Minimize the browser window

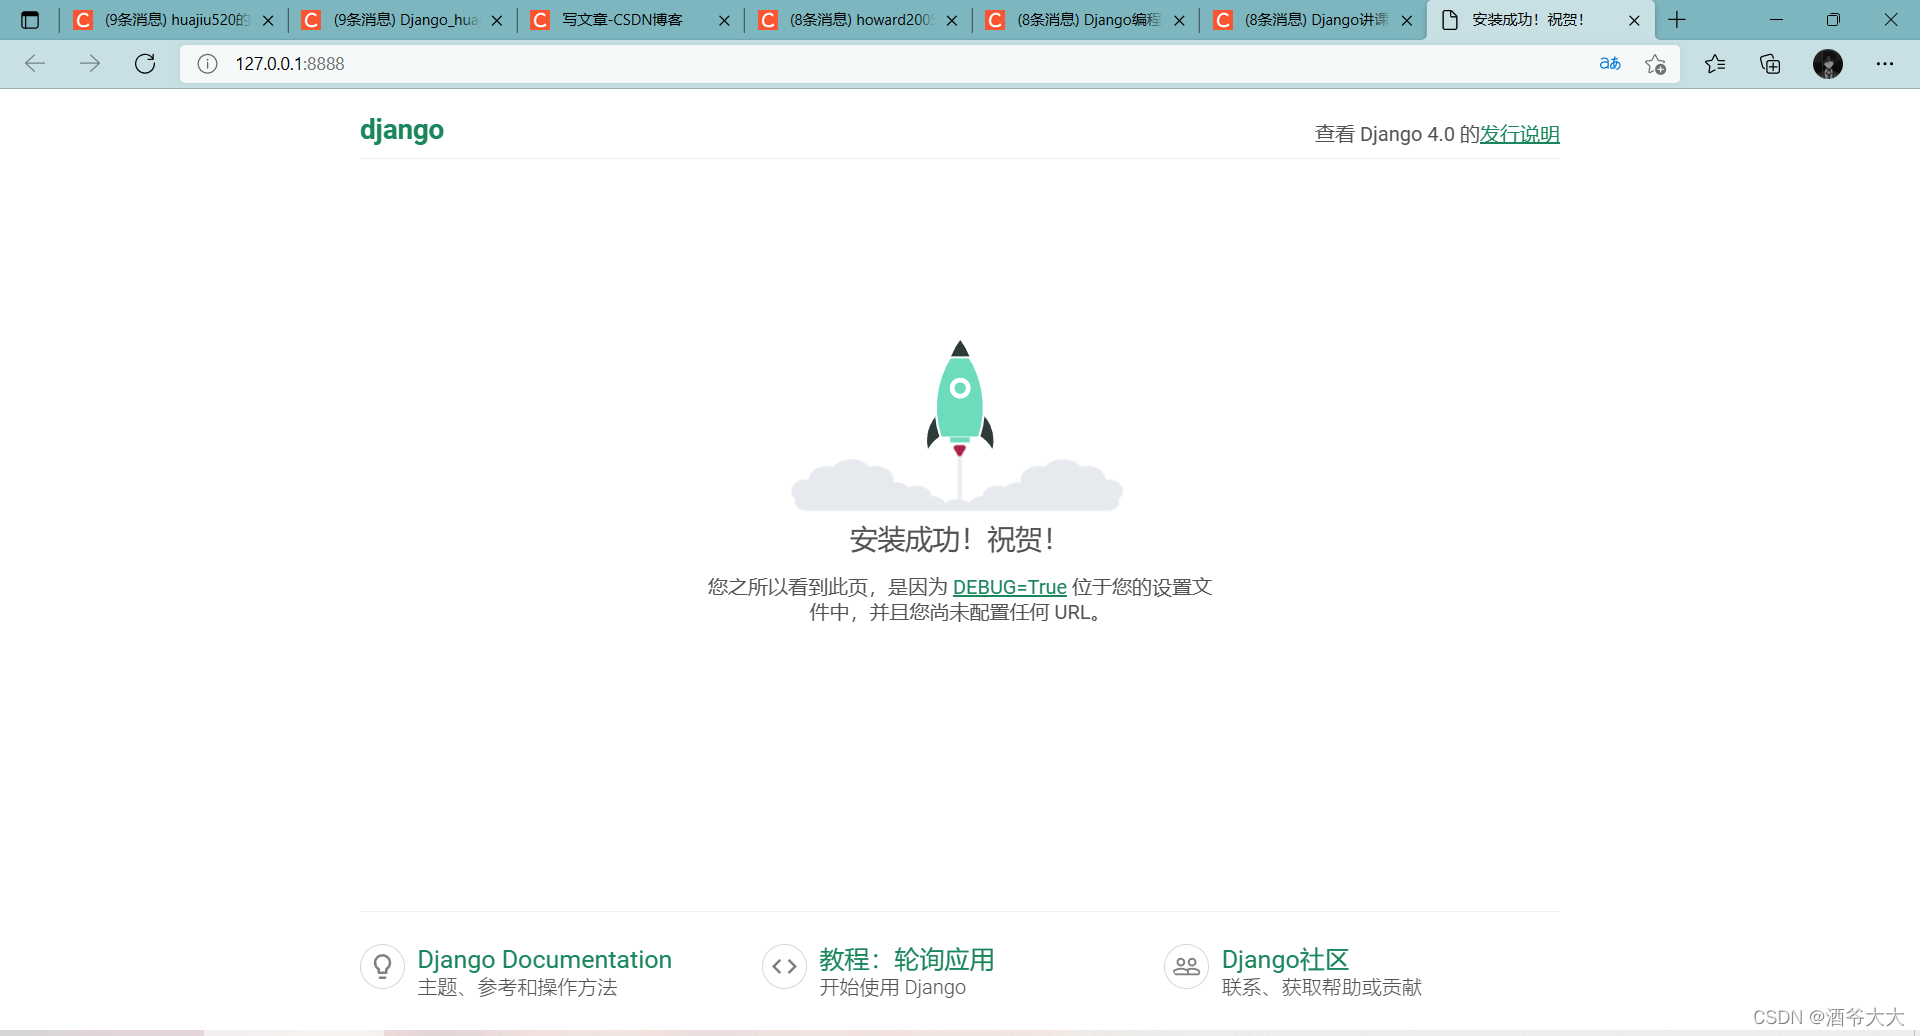[x=1776, y=20]
